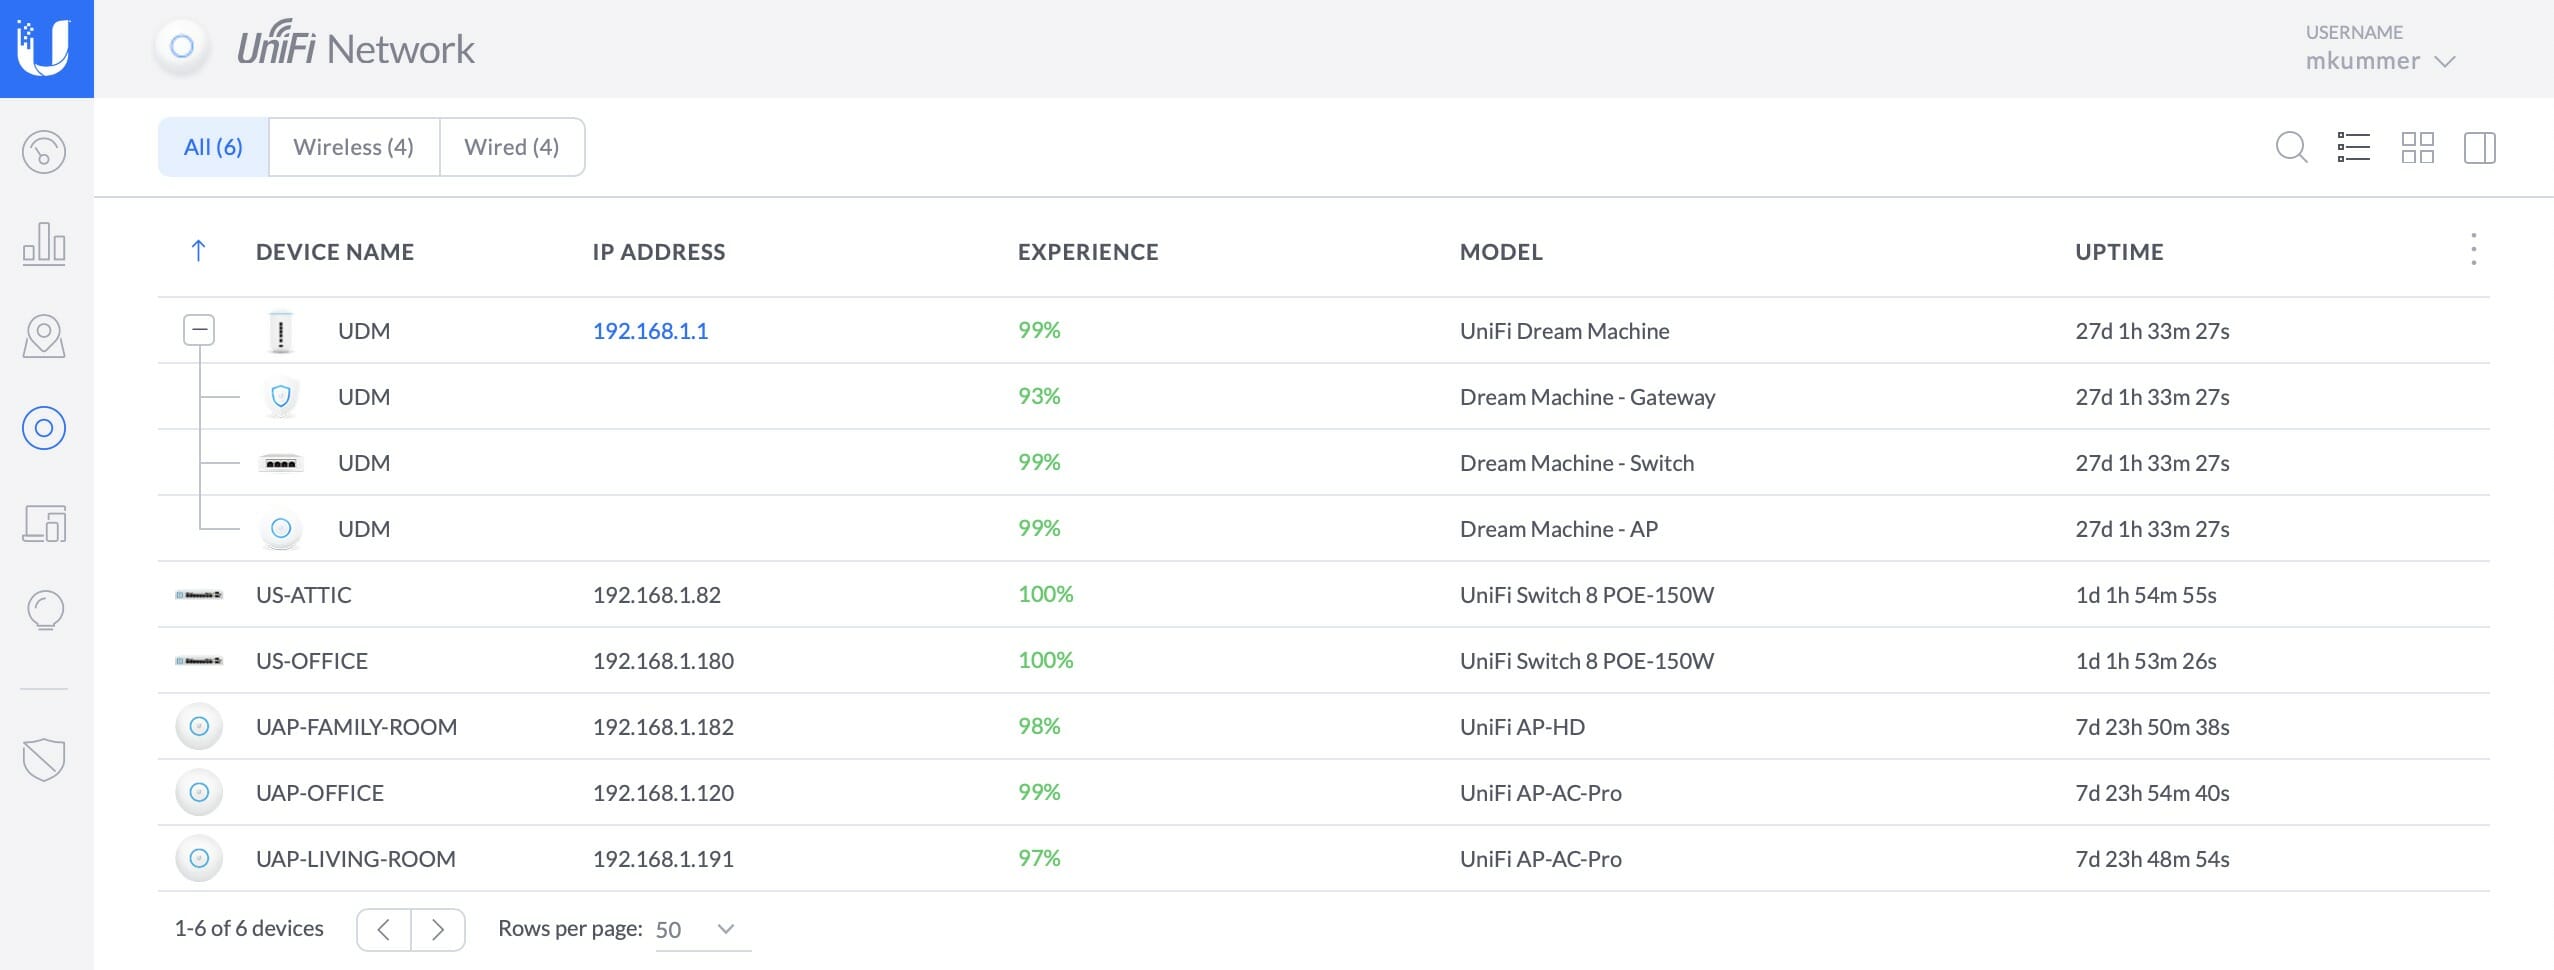Viewport: 2554px width, 970px height.
Task: Sort by the UPTIME column
Action: click(x=2119, y=252)
